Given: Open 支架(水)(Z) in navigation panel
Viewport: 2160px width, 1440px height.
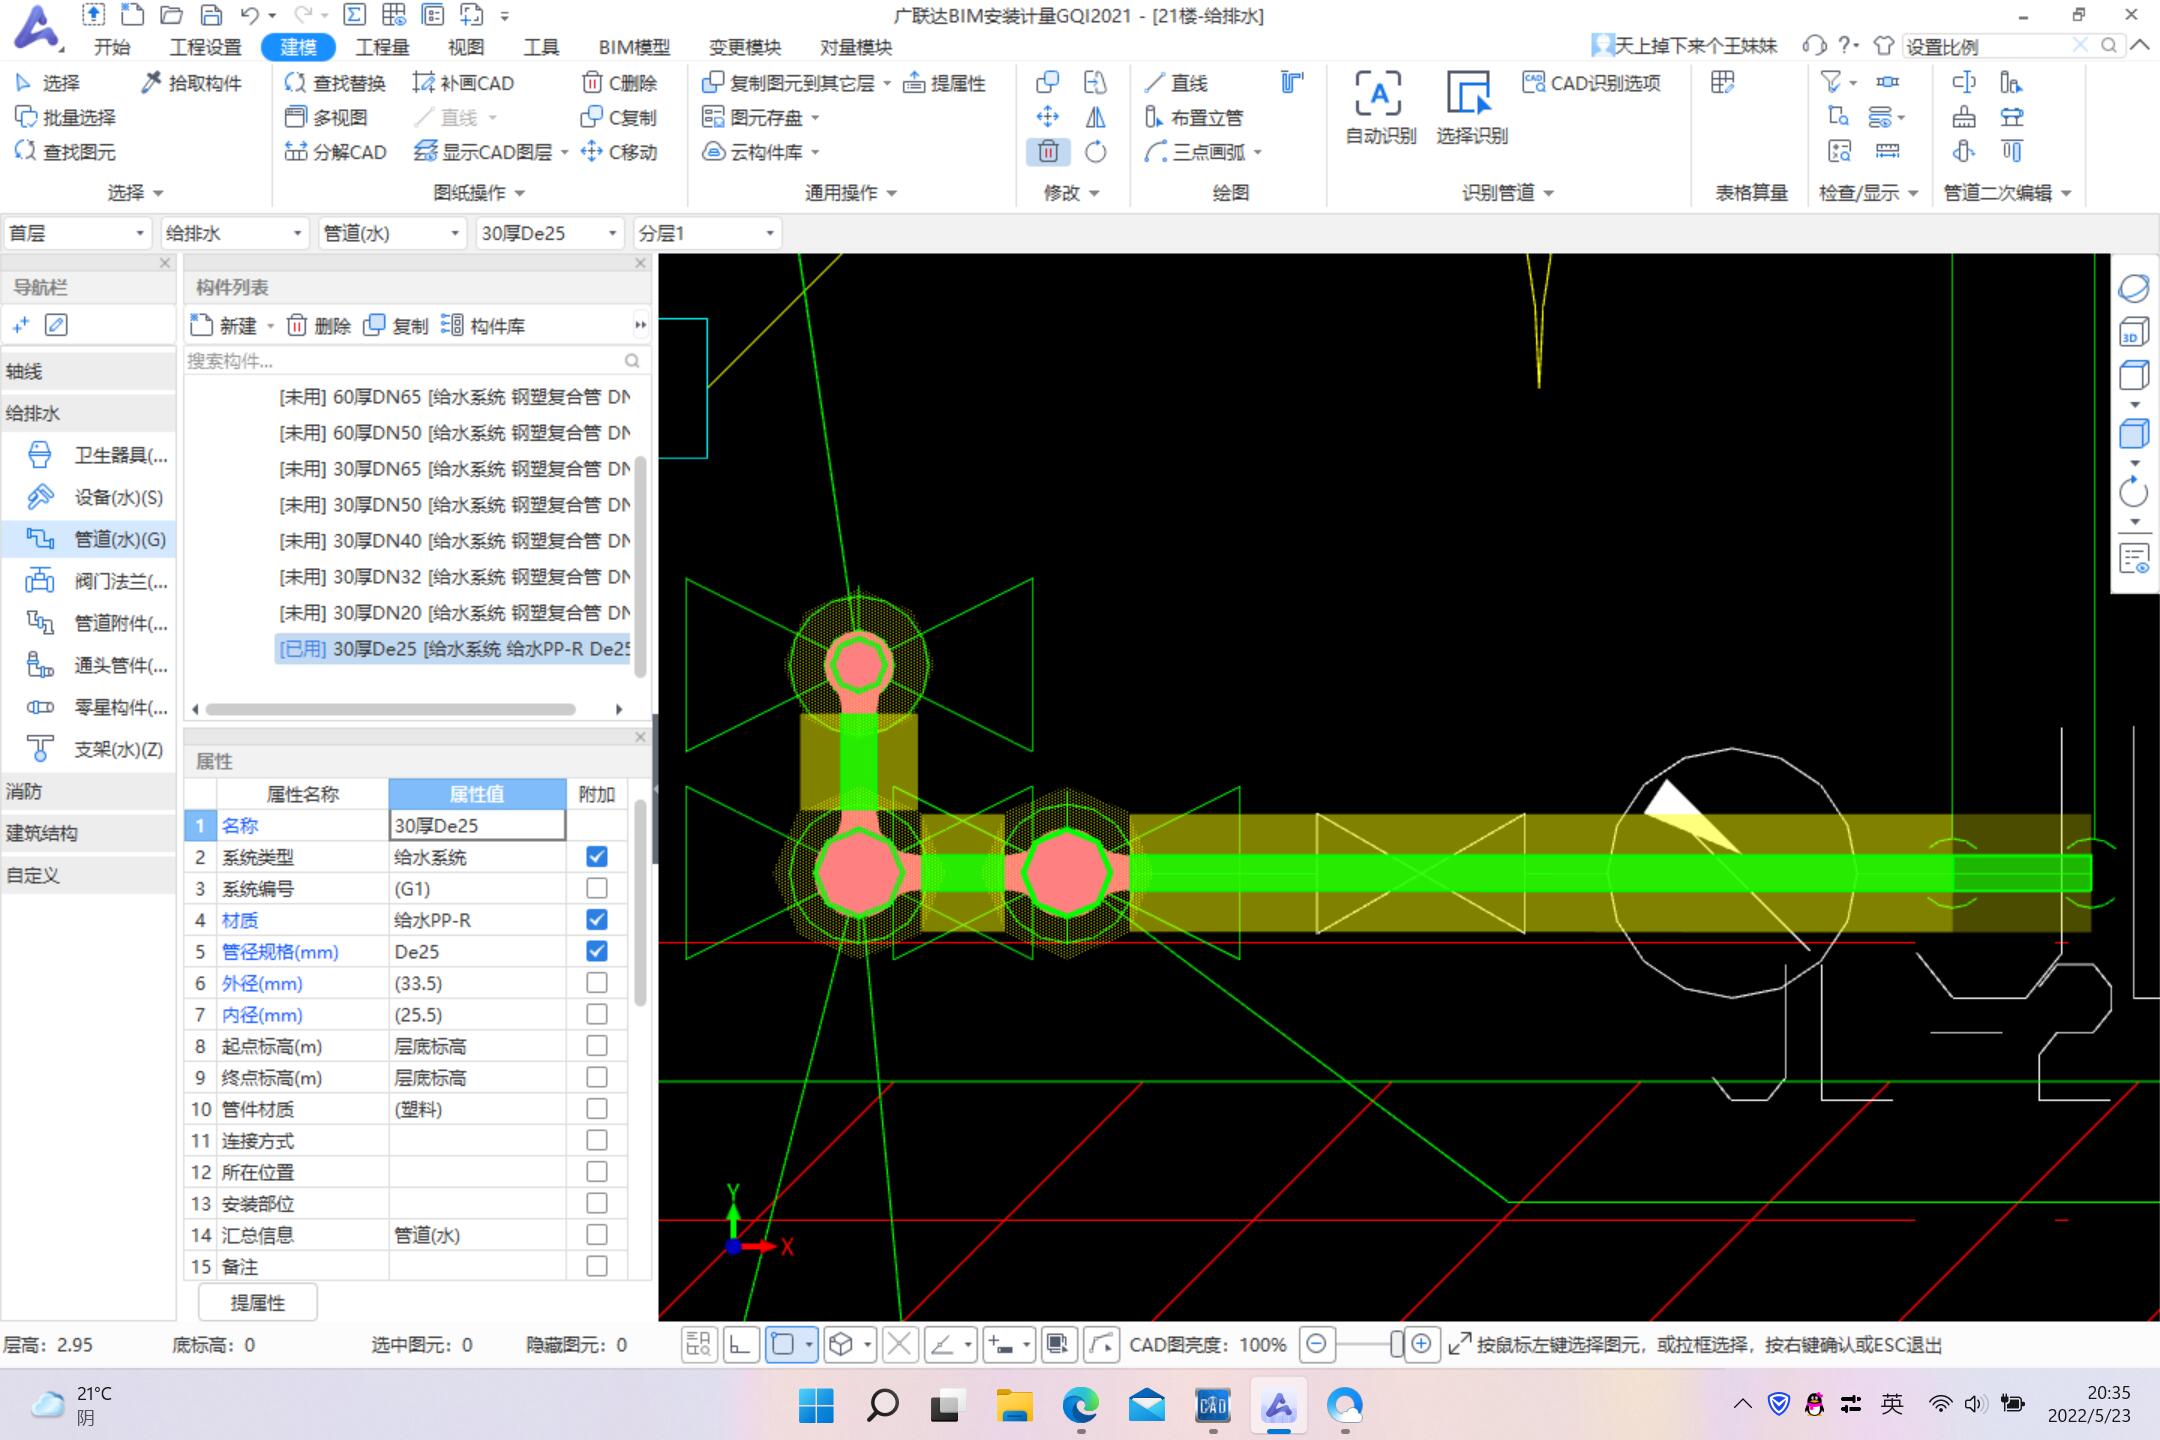Looking at the screenshot, I should point(93,749).
